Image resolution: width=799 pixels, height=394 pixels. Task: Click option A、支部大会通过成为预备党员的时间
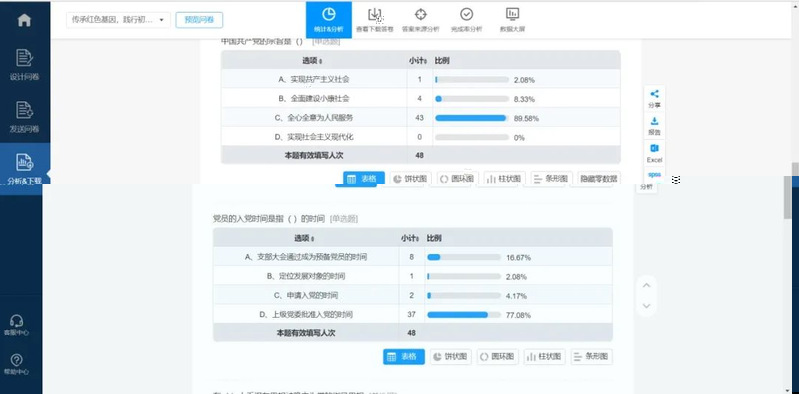[306, 257]
